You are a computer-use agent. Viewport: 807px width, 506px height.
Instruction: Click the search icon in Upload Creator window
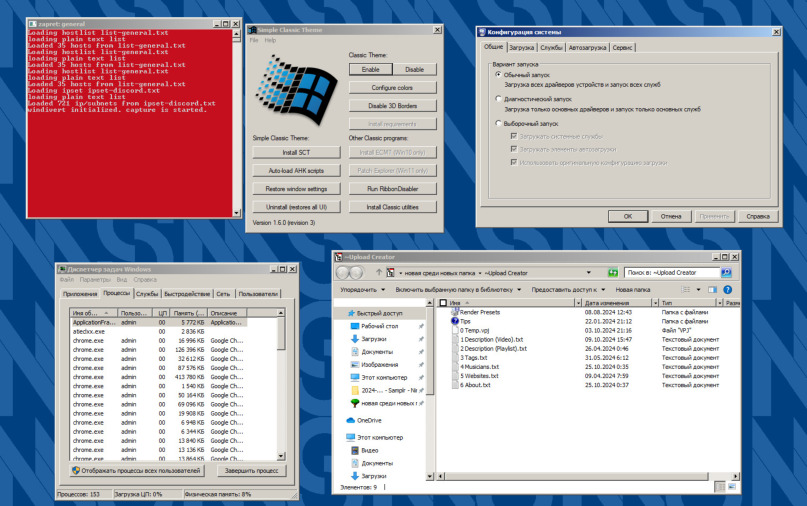click(x=727, y=272)
